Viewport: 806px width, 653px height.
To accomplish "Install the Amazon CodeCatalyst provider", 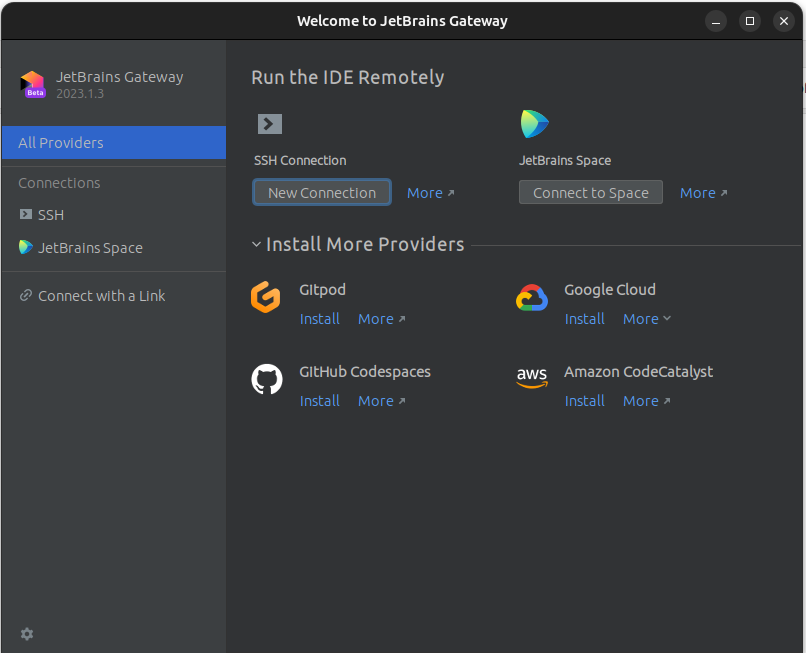I will [585, 401].
